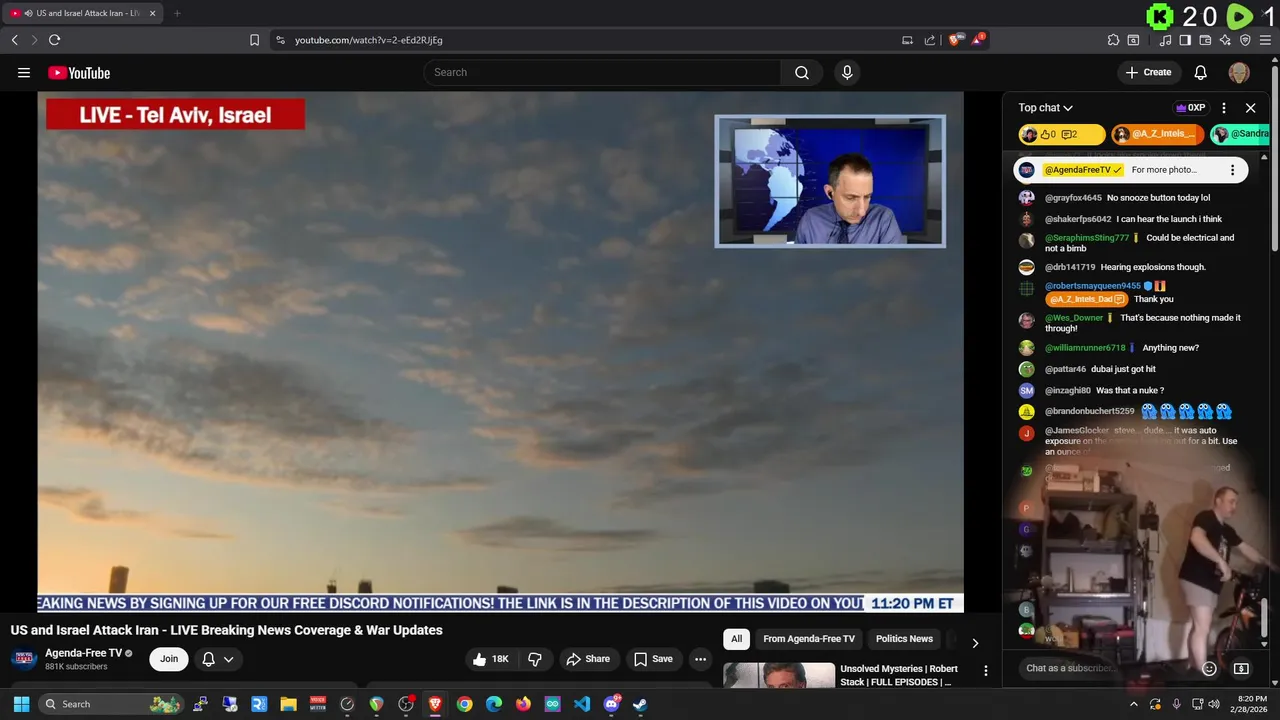Open the YouTube guide hamburger menu
The width and height of the screenshot is (1280, 720).
coord(24,72)
